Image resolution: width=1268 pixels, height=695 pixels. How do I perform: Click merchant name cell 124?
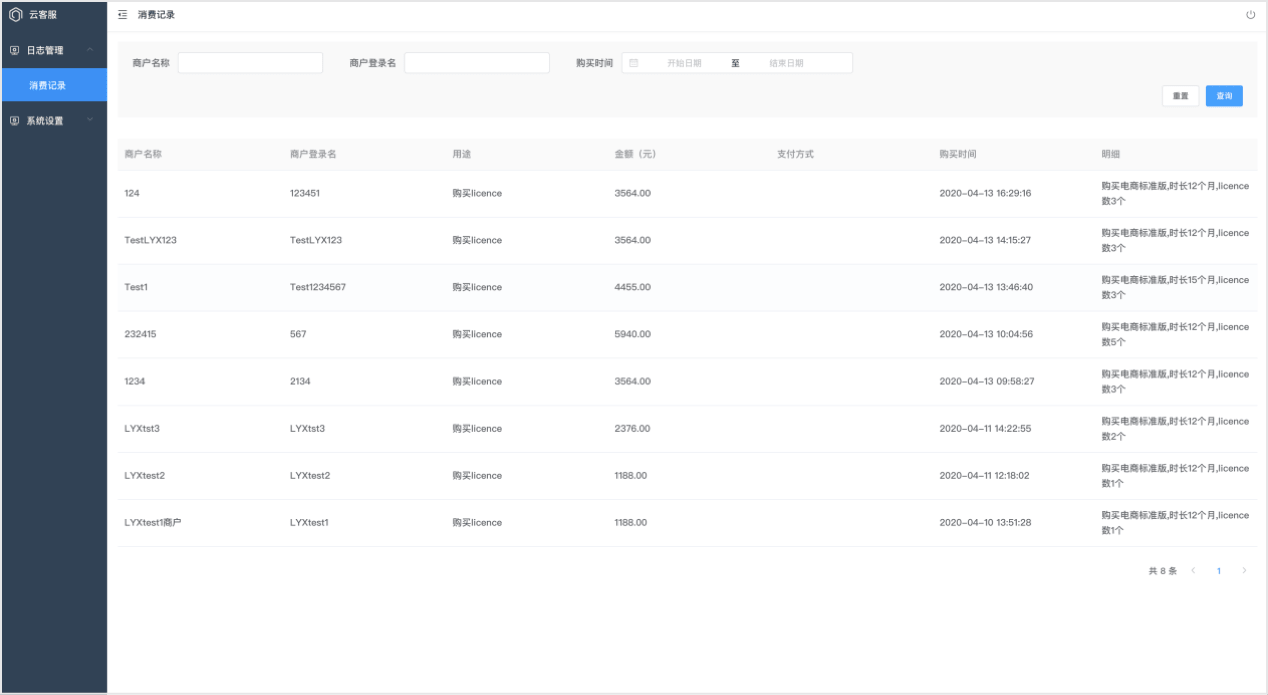click(133, 193)
